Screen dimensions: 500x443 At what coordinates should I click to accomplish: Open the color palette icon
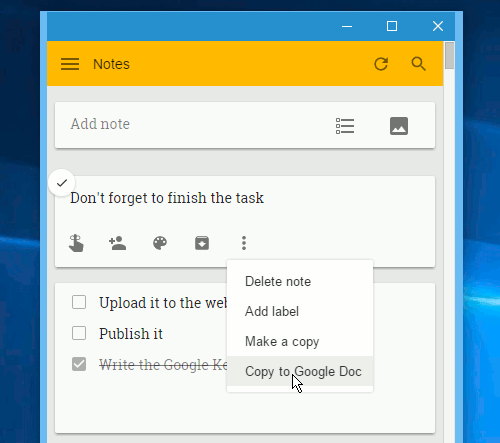(160, 243)
